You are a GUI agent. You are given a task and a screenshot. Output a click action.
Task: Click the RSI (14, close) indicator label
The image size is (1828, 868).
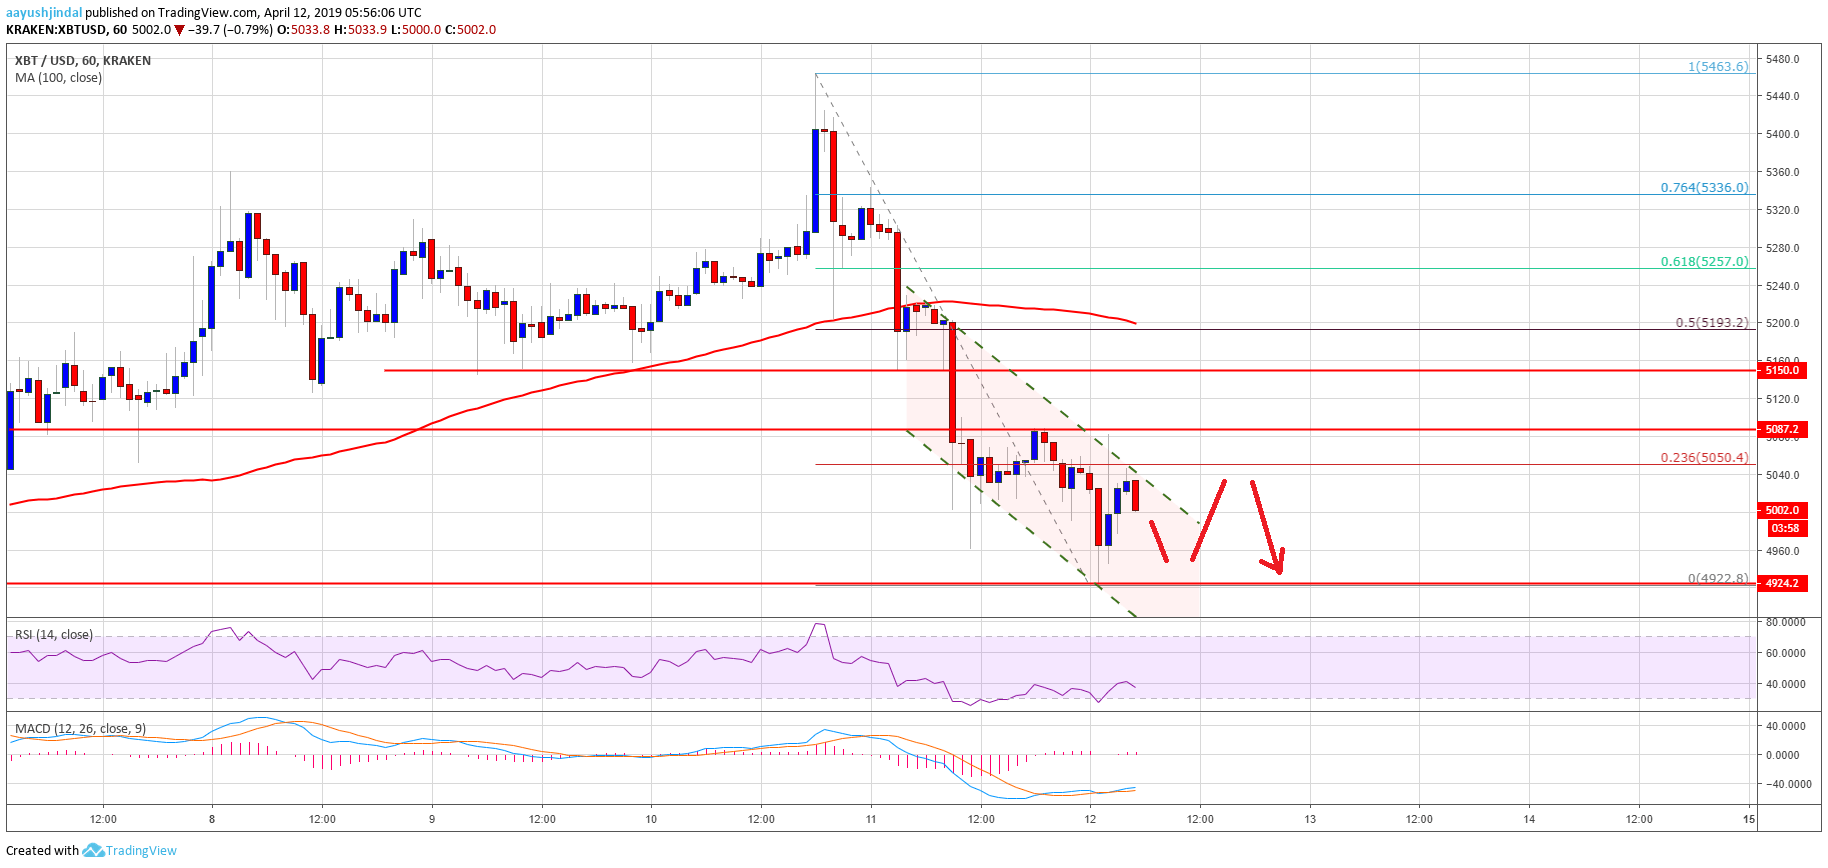pos(54,635)
